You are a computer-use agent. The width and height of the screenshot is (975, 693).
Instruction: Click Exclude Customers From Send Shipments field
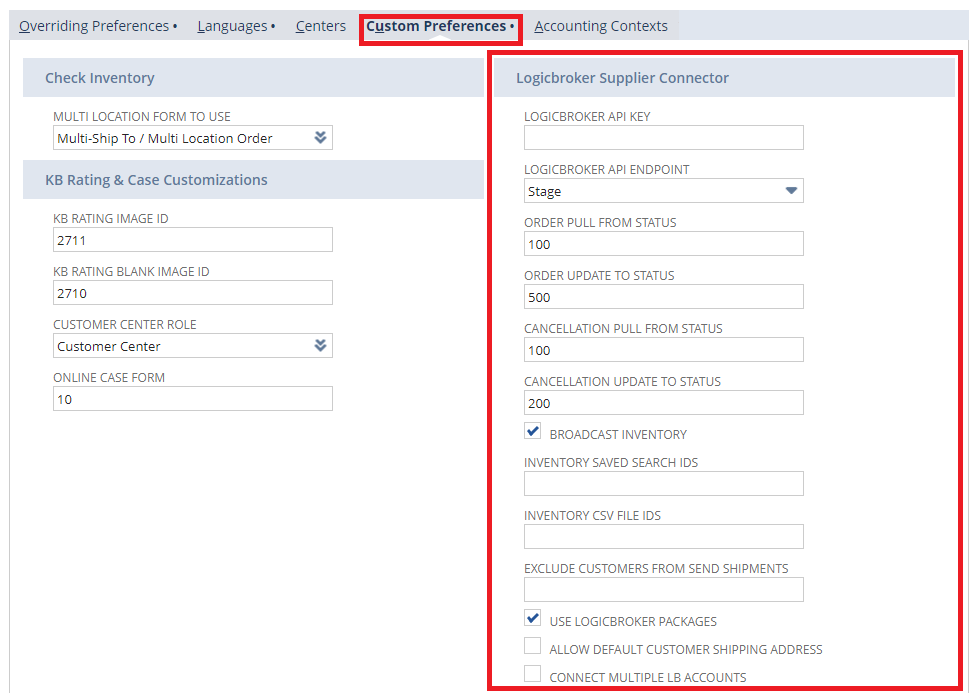[x=663, y=590]
